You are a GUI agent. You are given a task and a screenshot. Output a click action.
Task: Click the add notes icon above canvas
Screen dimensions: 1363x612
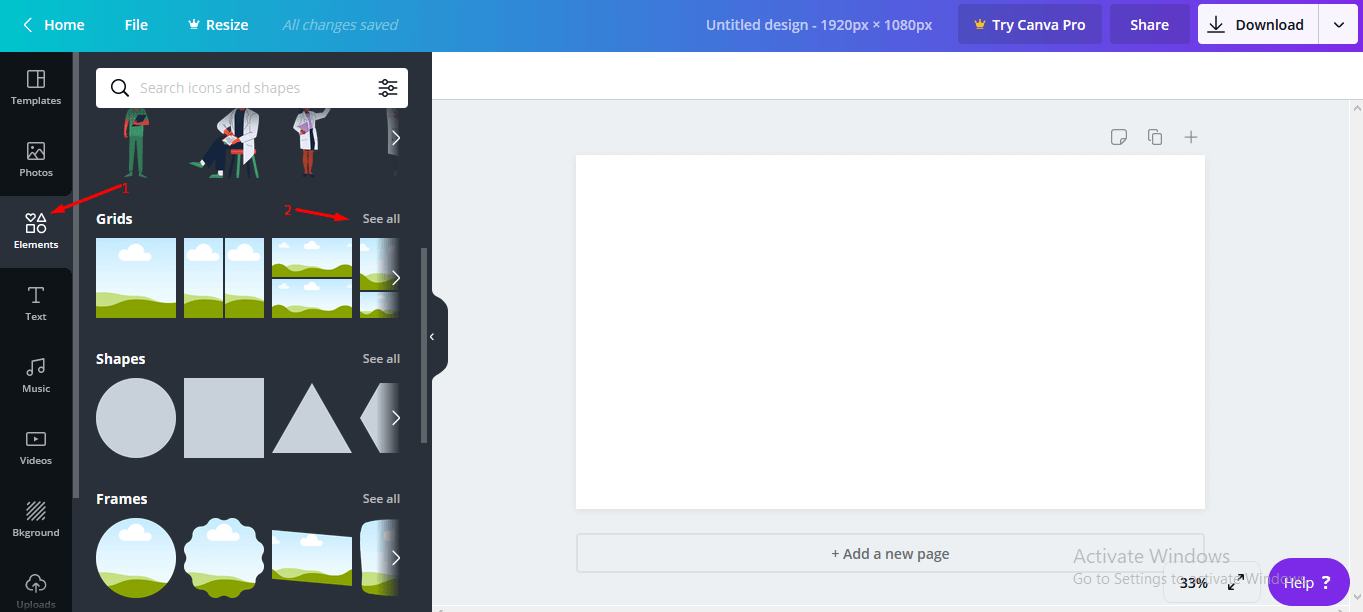[x=1119, y=137]
